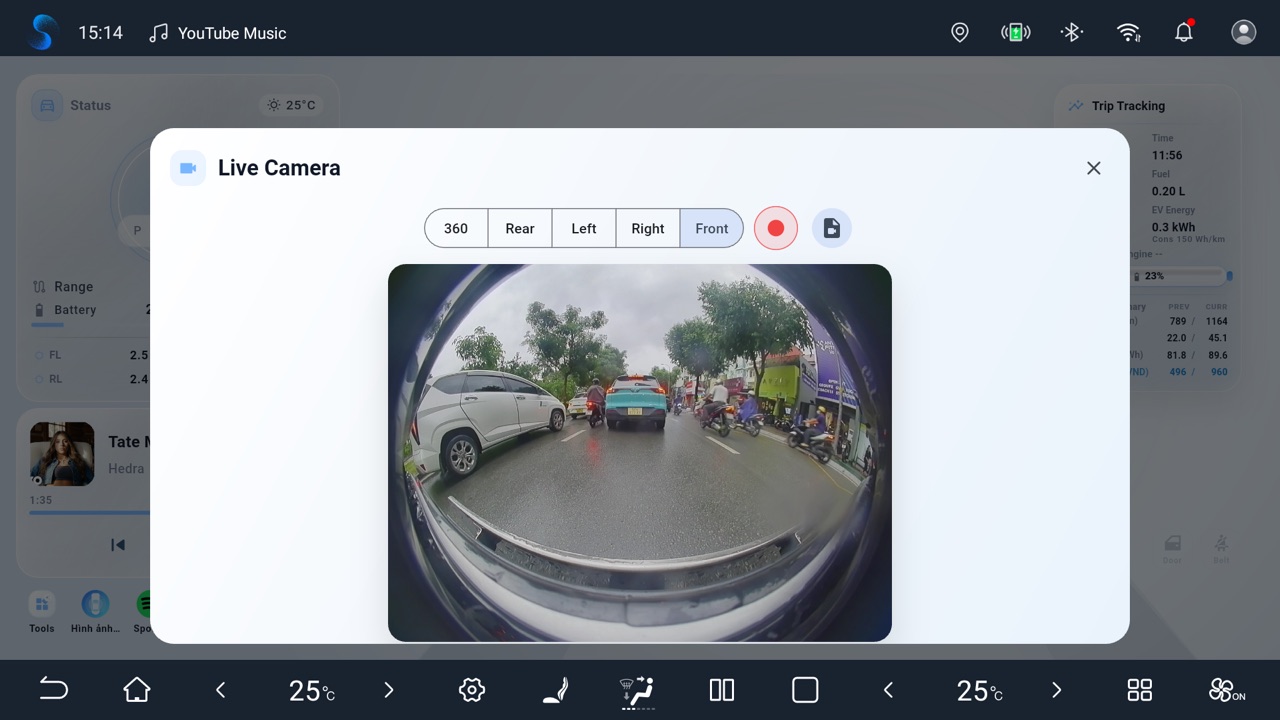Image resolution: width=1280 pixels, height=720 pixels.
Task: Open recent apps square icon
Action: [x=805, y=690]
